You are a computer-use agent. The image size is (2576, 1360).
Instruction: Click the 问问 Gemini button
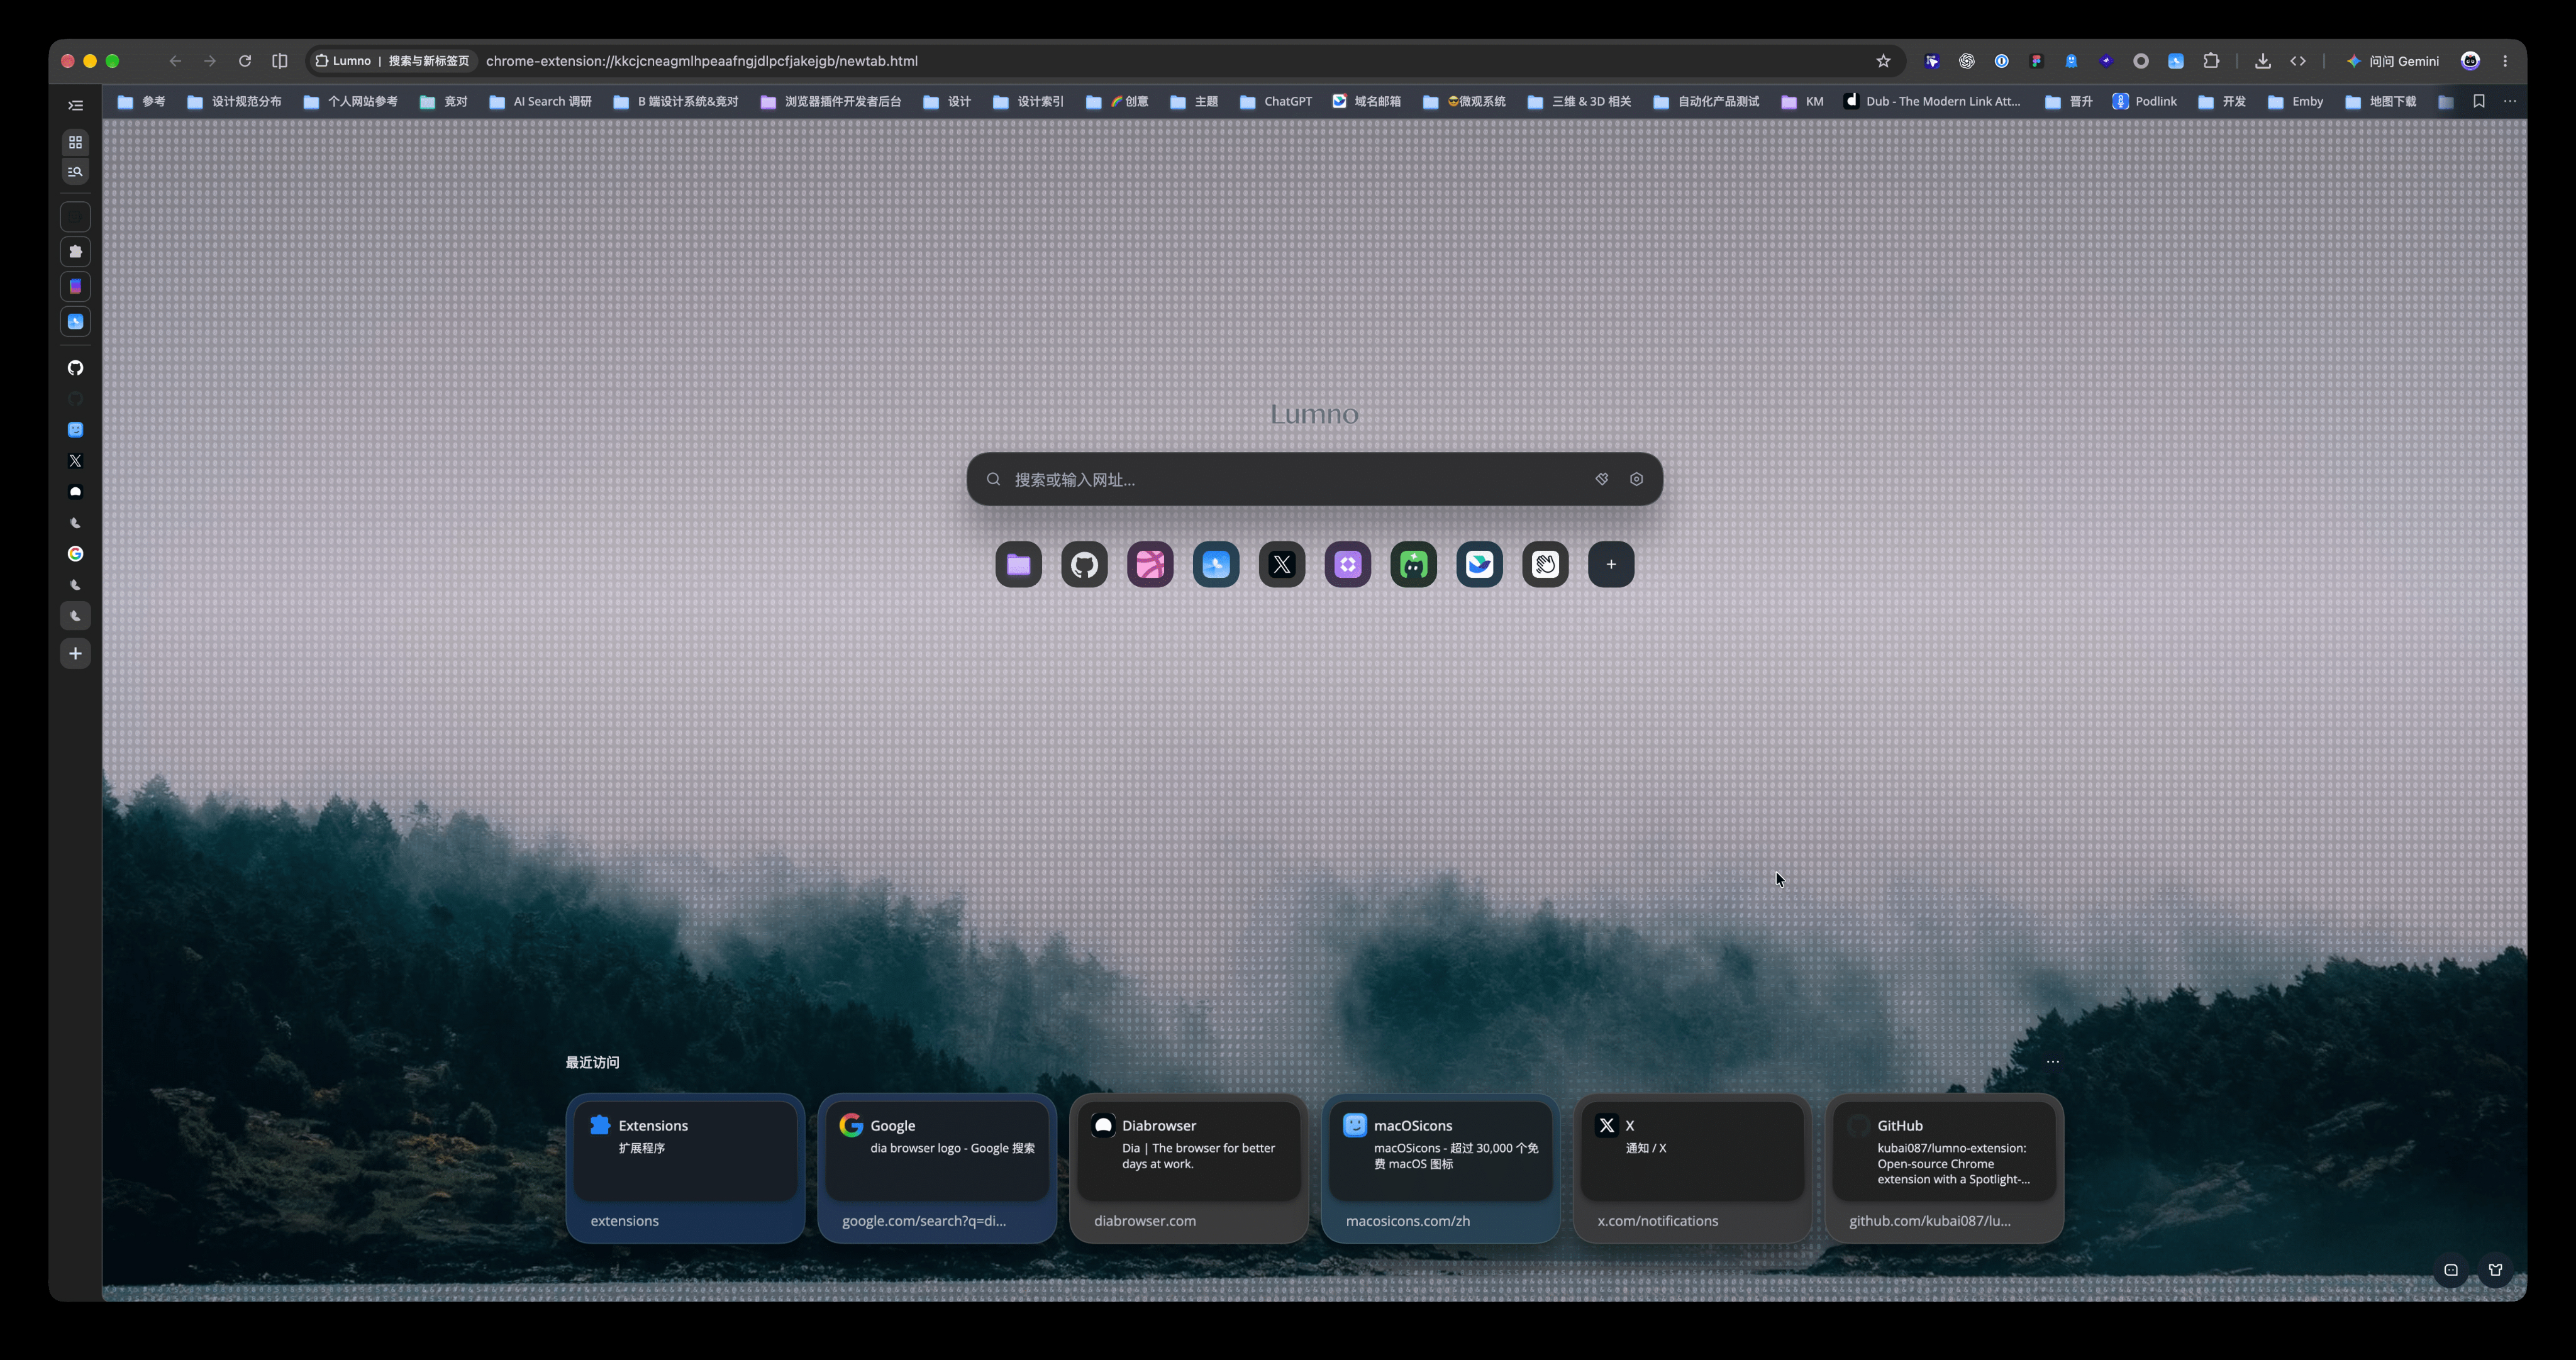point(2392,61)
